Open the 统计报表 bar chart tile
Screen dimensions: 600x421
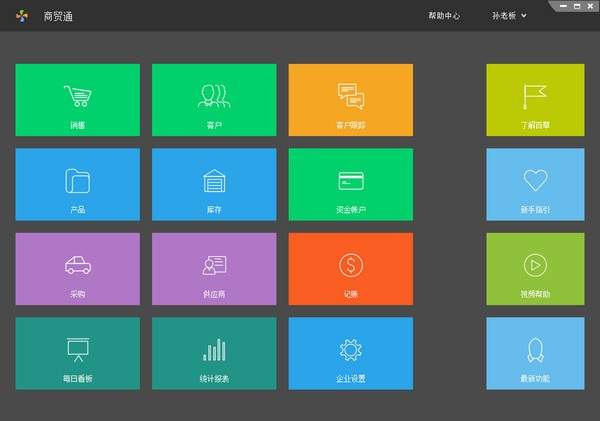pyautogui.click(x=214, y=353)
